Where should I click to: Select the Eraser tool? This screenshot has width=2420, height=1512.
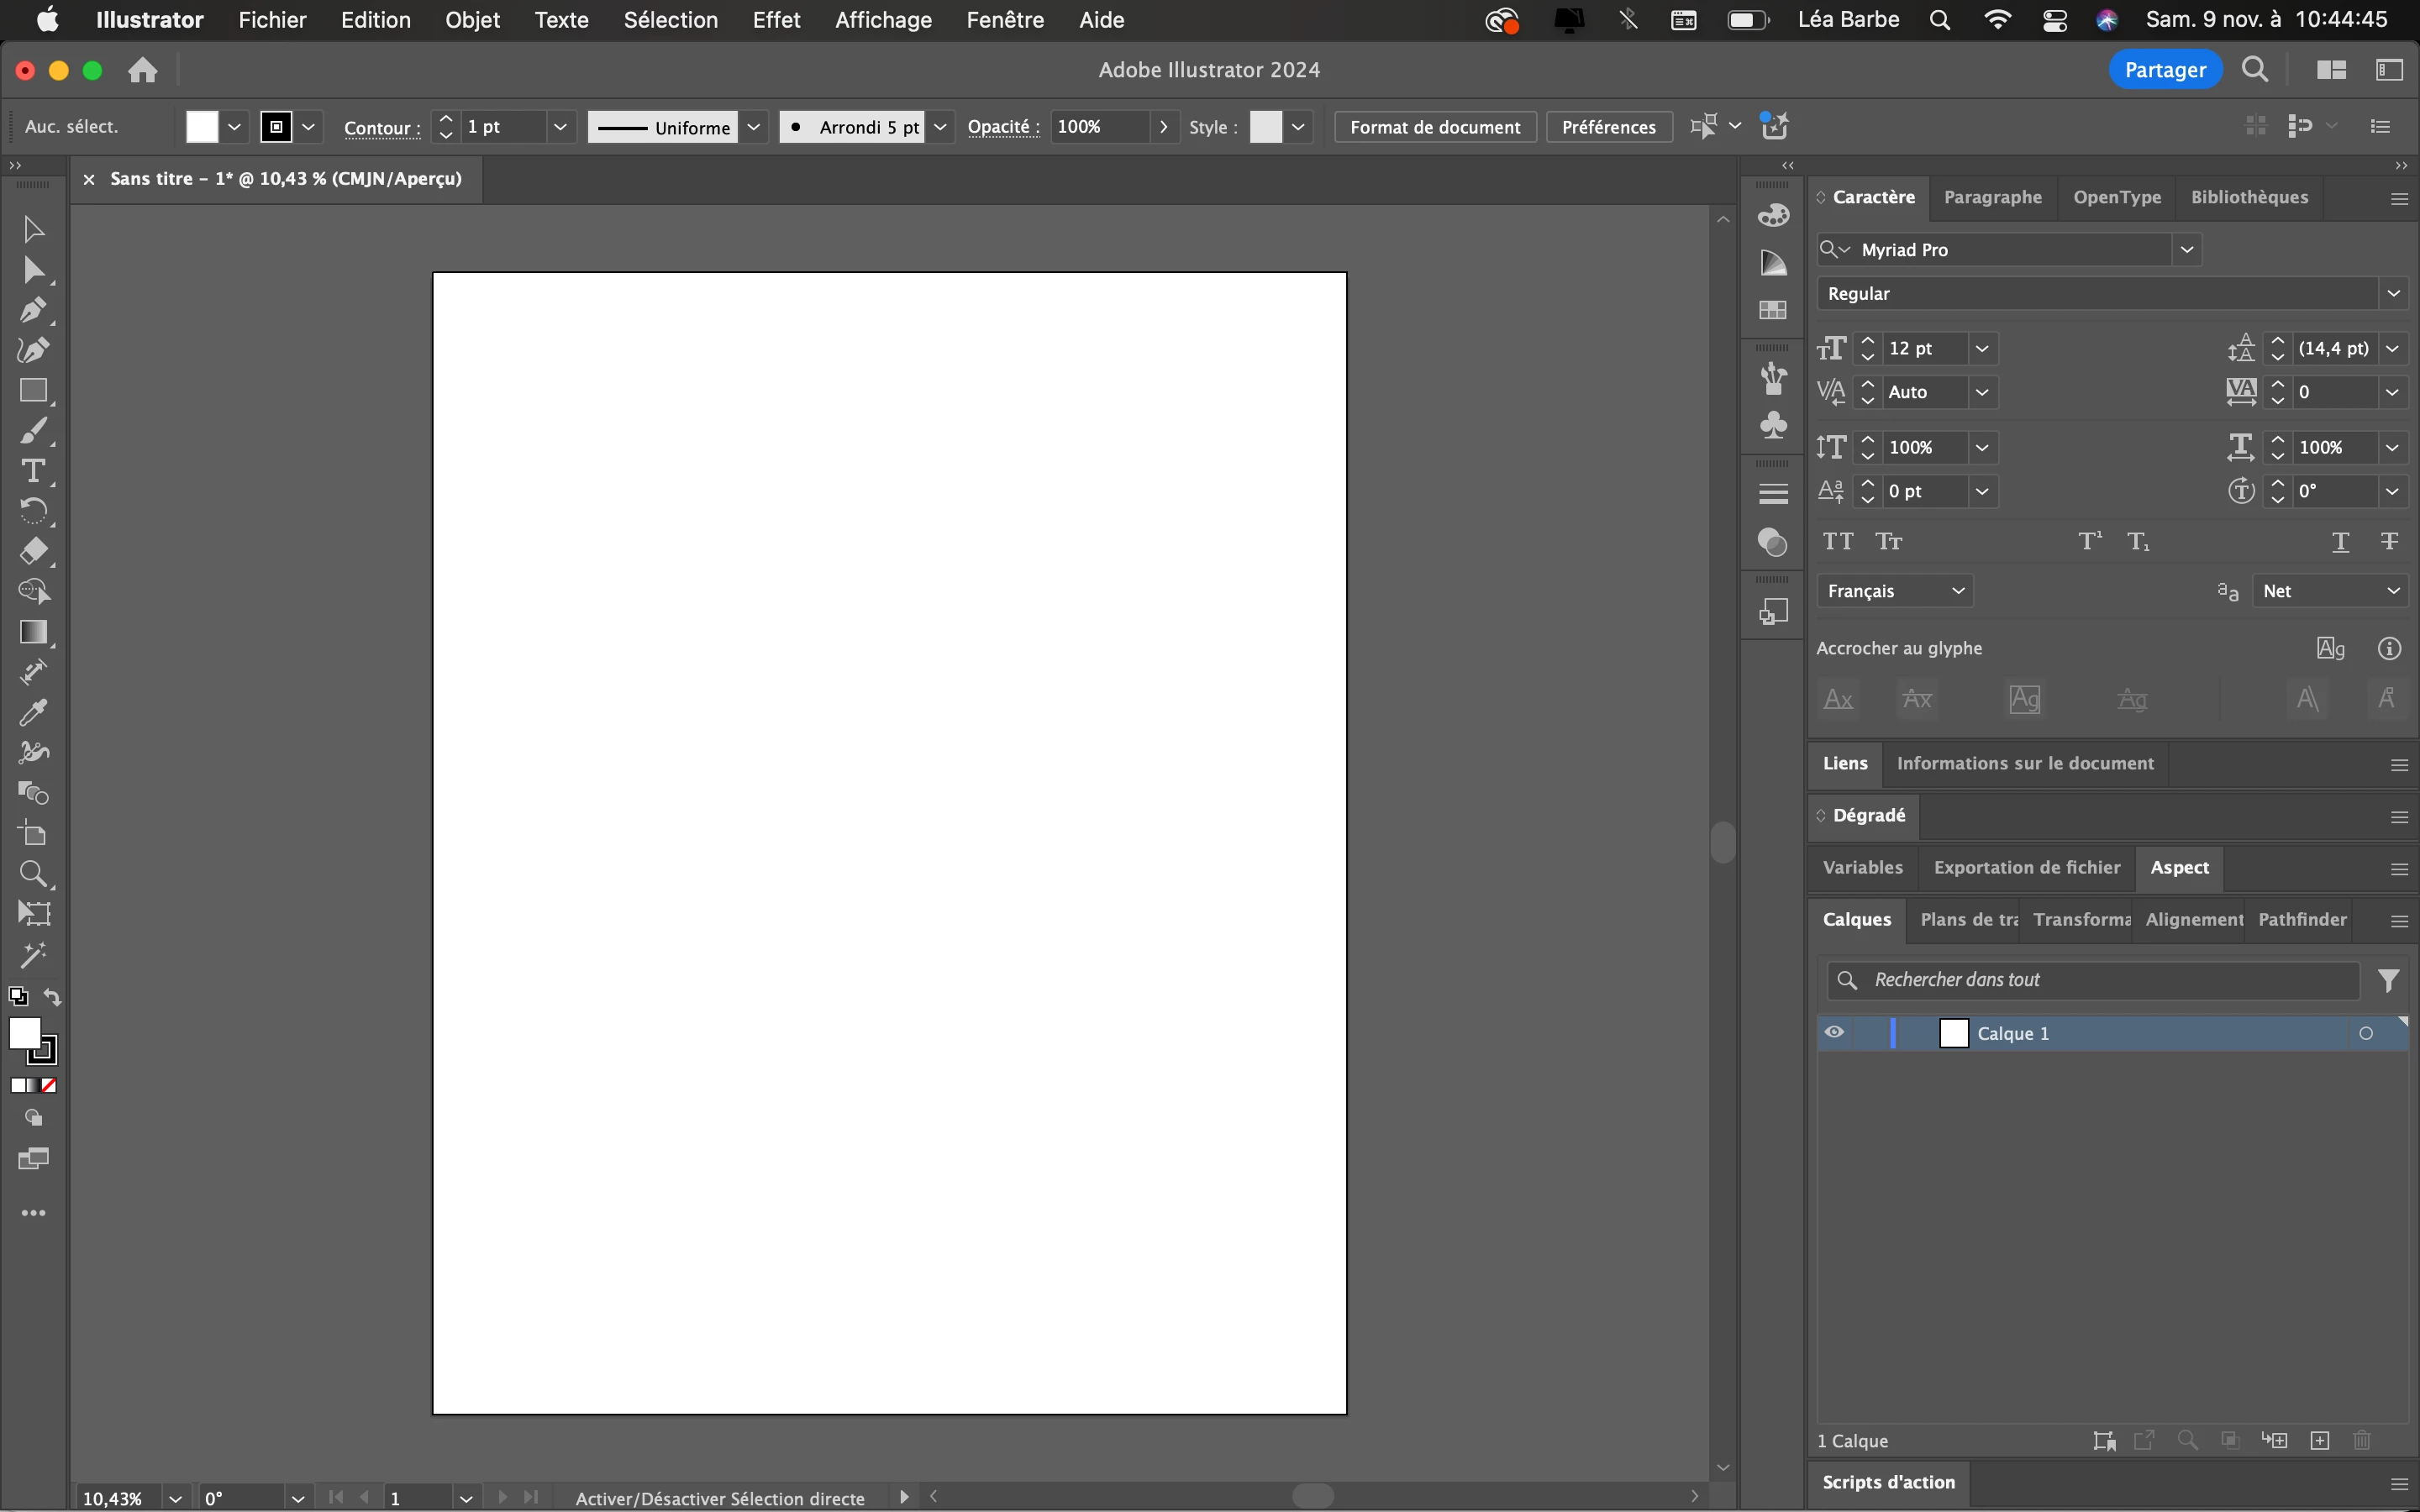pyautogui.click(x=32, y=551)
